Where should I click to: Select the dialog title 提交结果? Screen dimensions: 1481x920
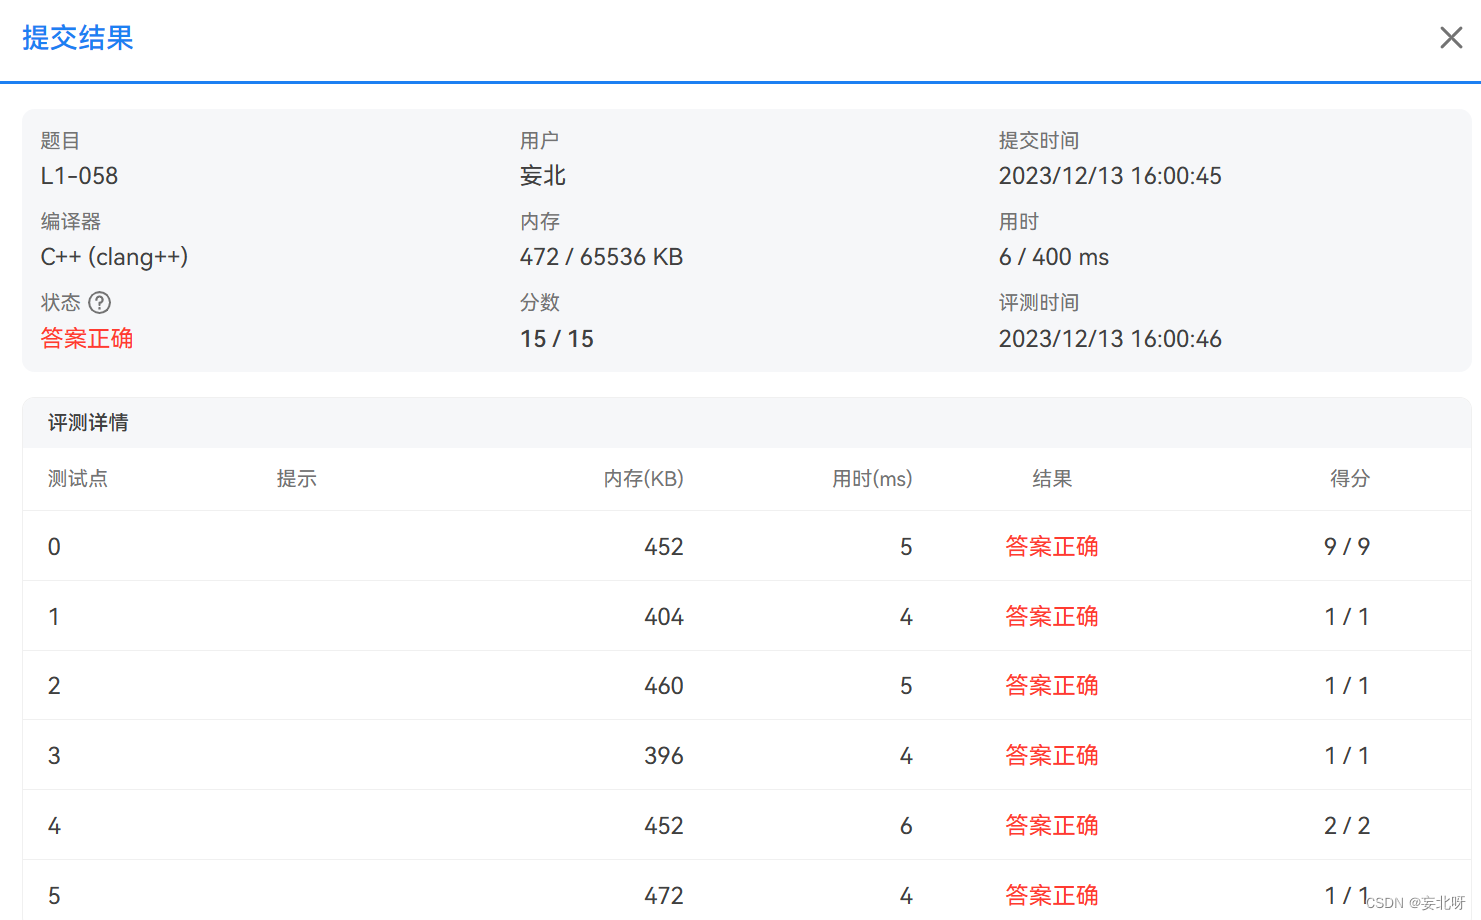click(x=78, y=38)
